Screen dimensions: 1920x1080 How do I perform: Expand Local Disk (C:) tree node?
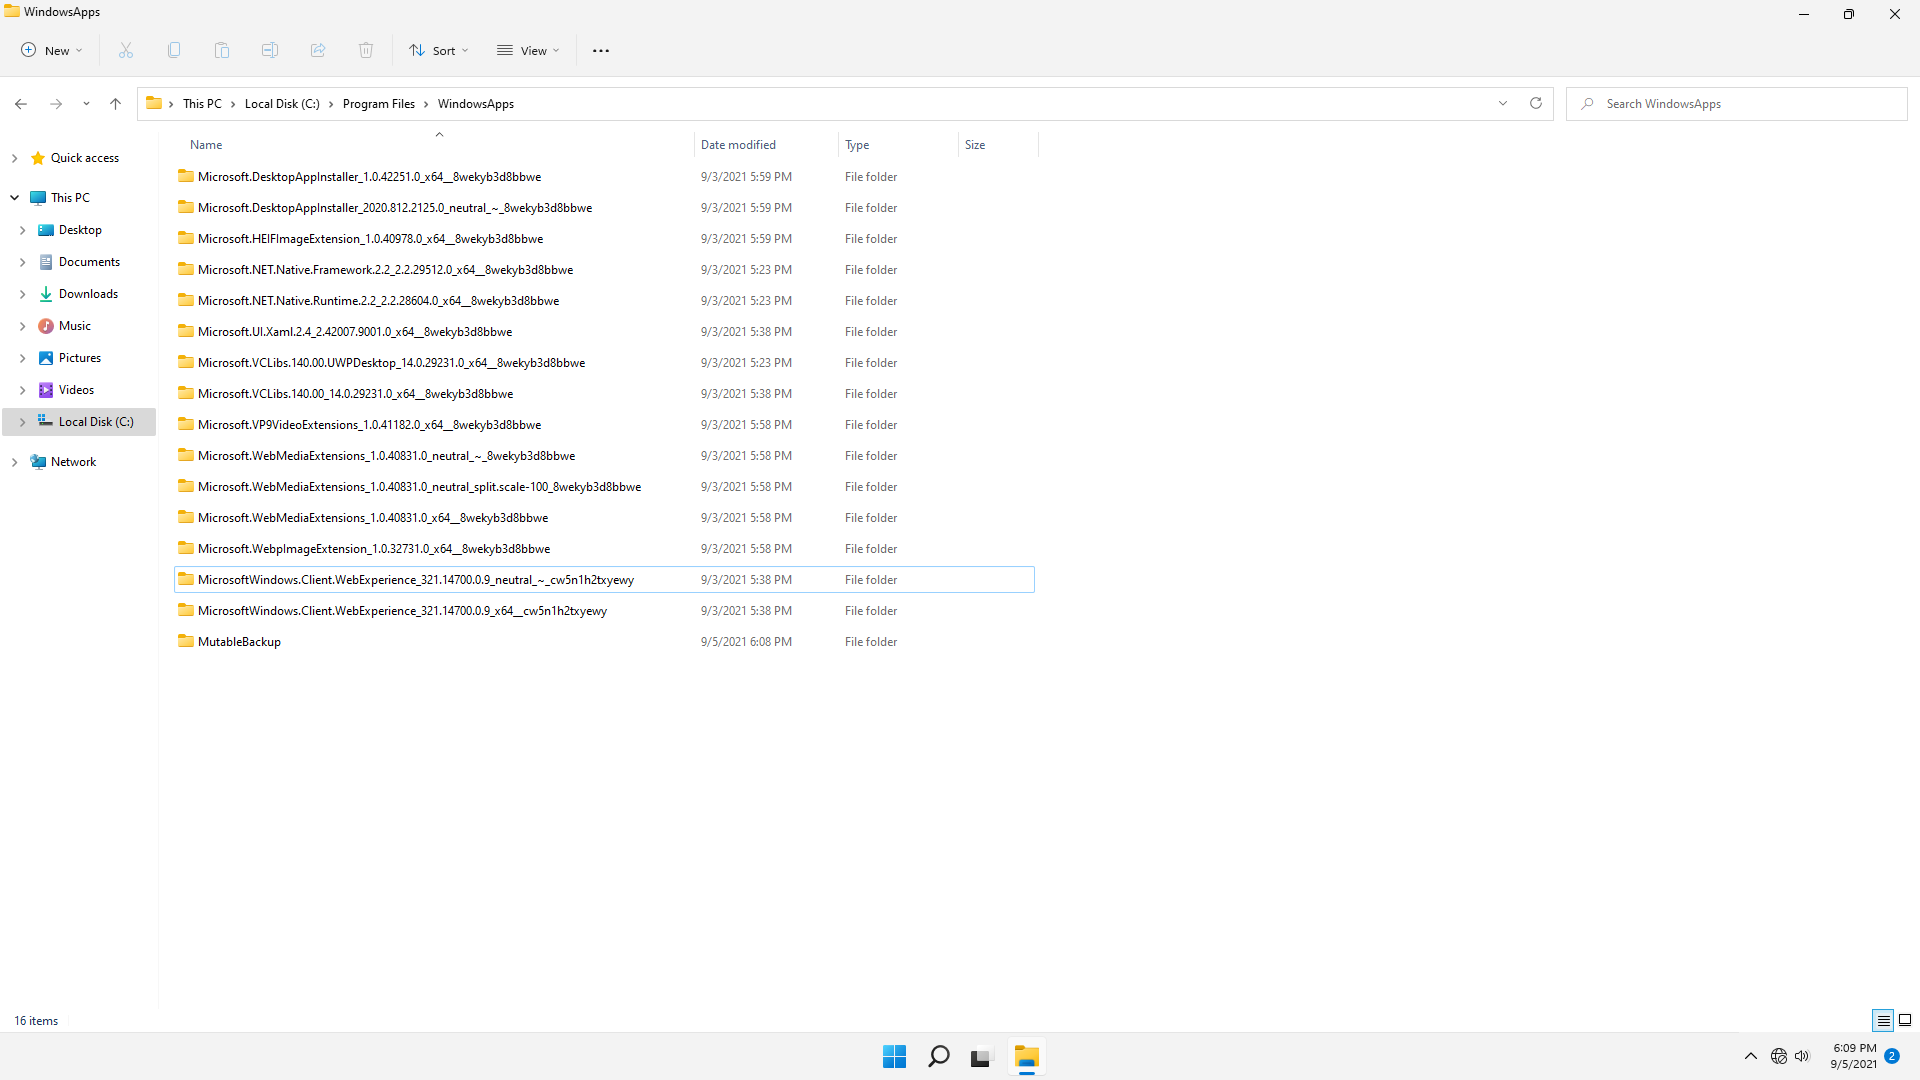22,422
